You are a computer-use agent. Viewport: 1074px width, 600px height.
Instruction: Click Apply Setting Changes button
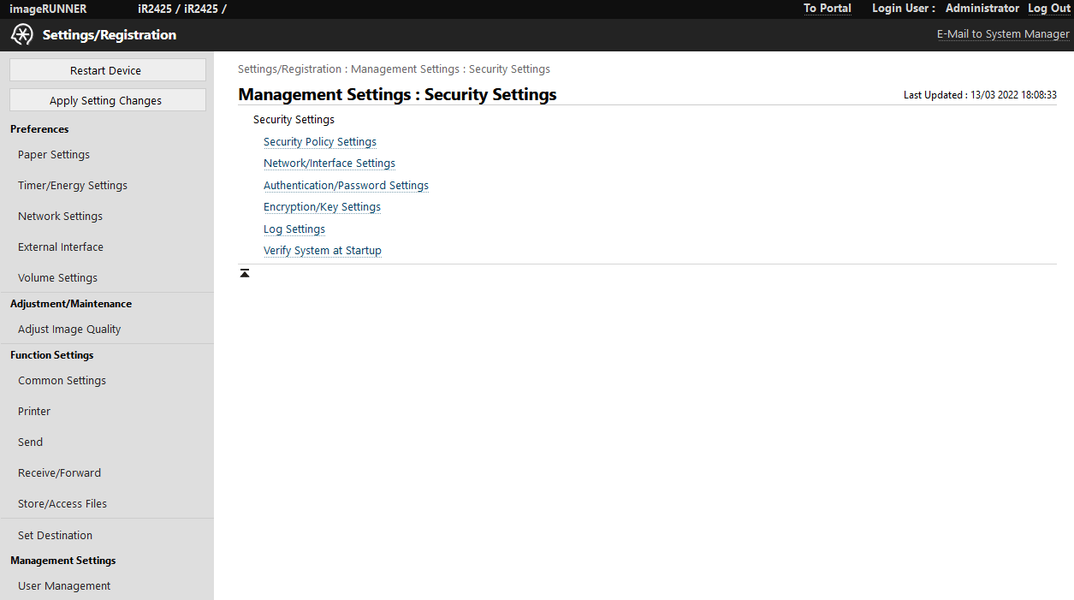(x=106, y=101)
